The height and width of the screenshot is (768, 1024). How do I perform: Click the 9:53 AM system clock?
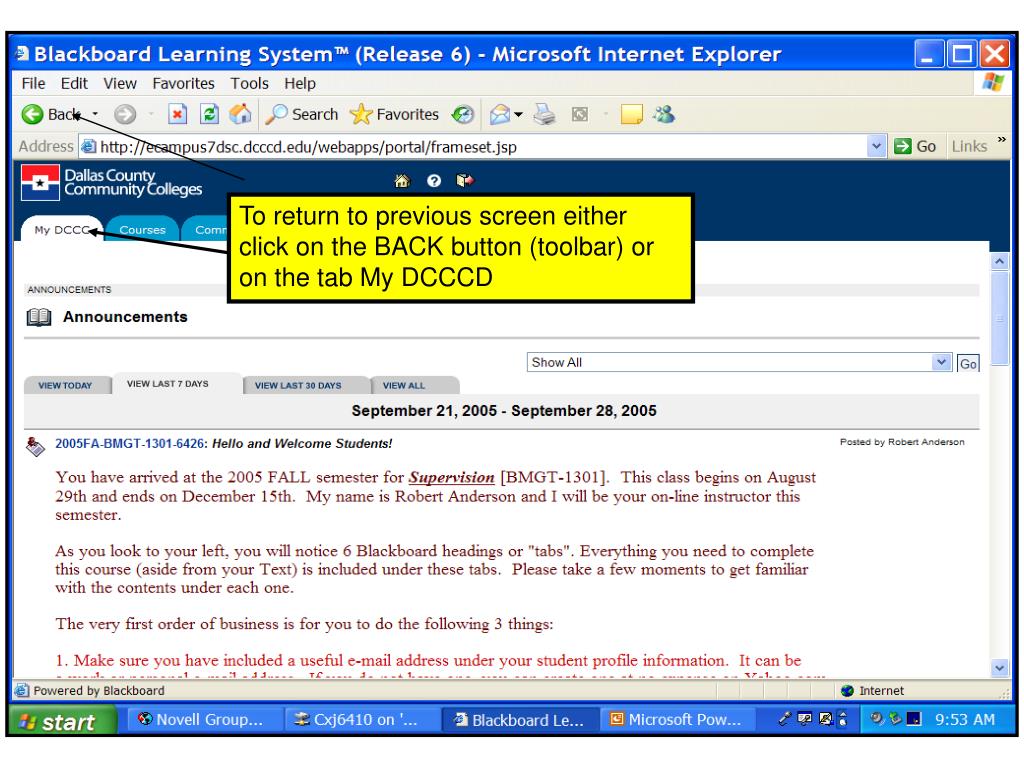965,720
